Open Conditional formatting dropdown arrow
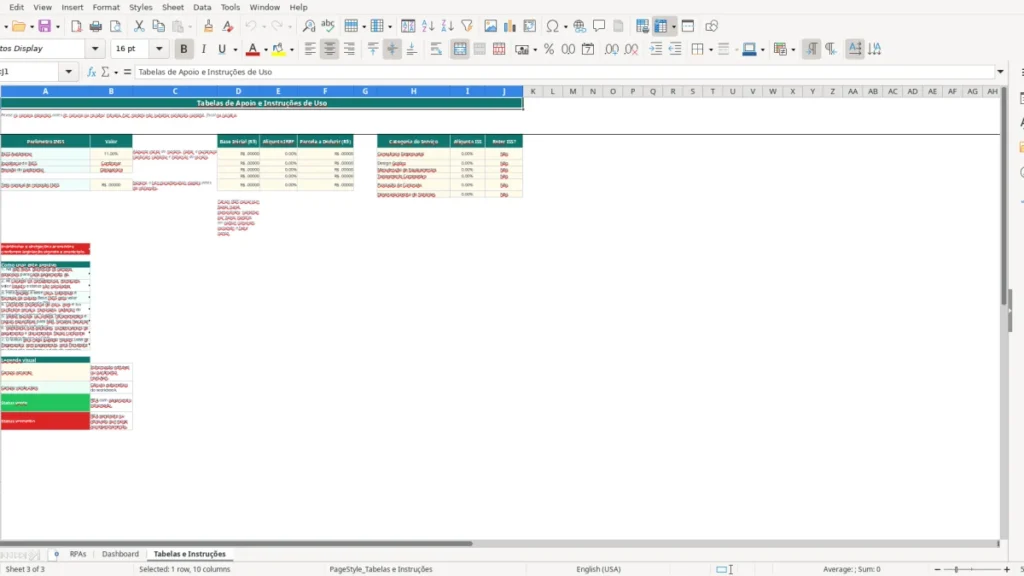The image size is (1024, 576). pyautogui.click(x=793, y=50)
